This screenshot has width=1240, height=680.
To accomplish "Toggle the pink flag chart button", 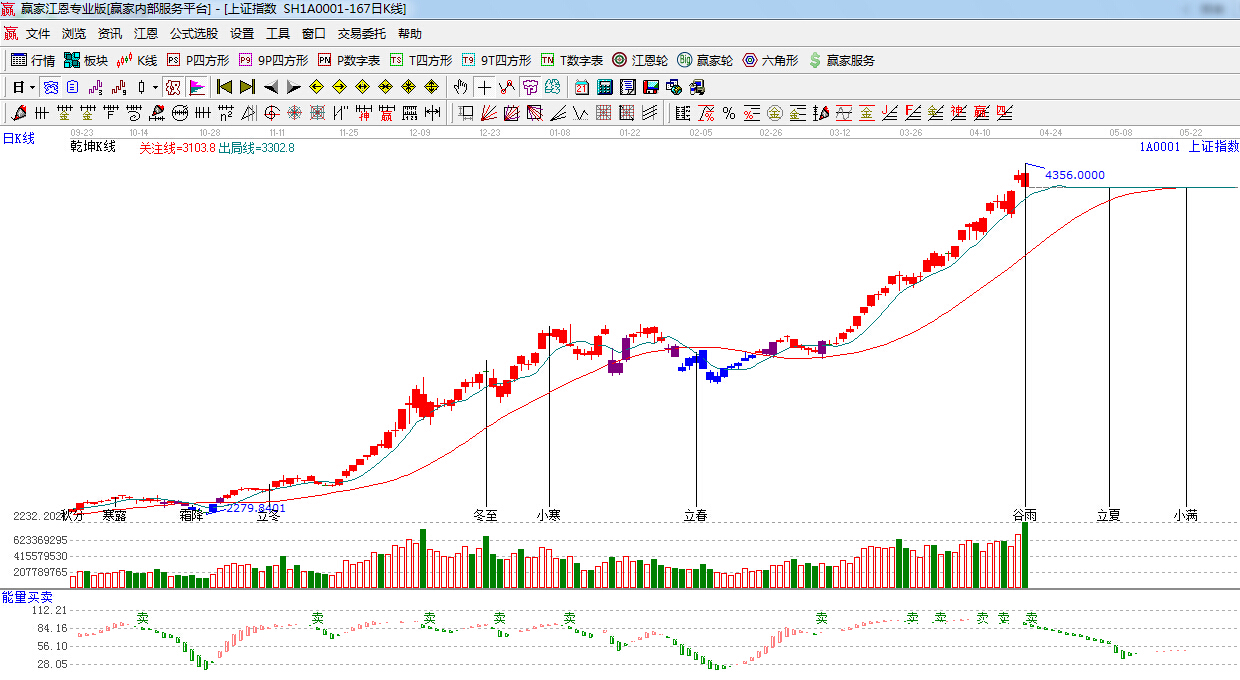I will click(197, 87).
